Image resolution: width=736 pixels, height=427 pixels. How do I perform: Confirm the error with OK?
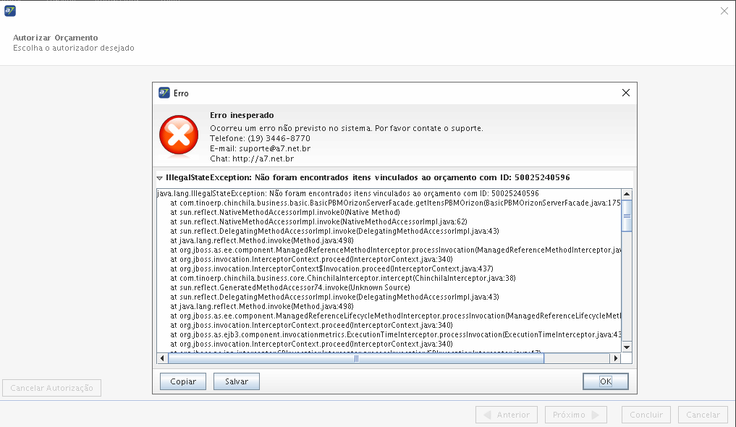pos(605,381)
